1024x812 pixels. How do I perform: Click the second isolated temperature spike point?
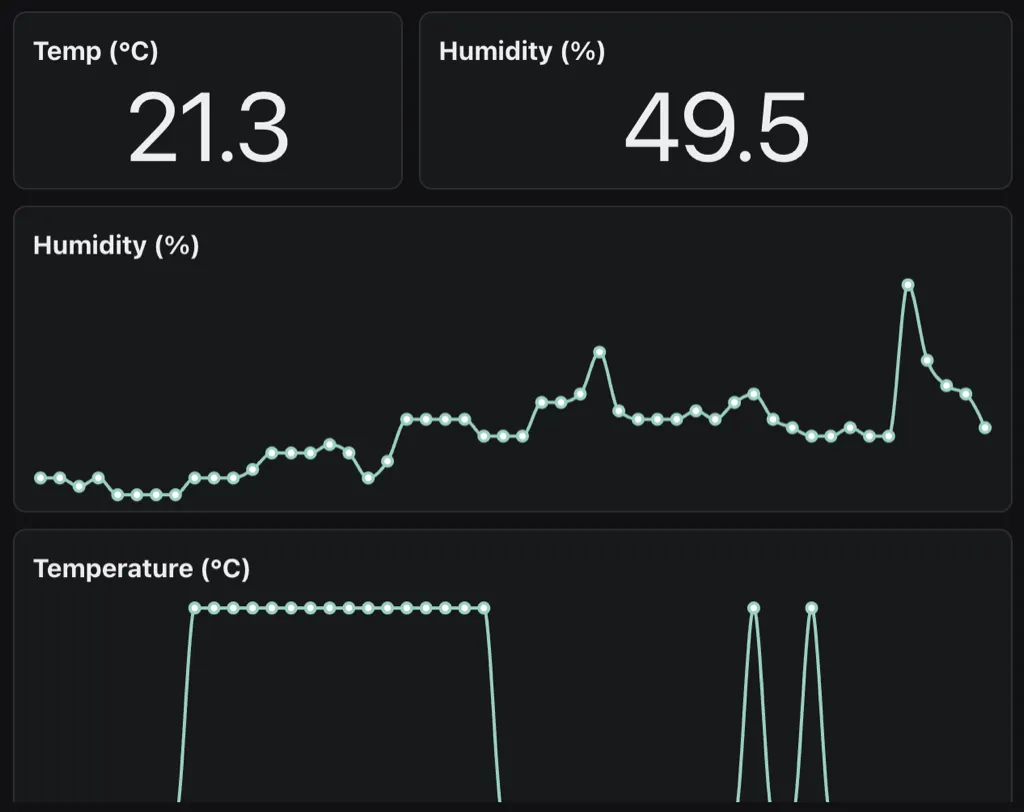tap(812, 608)
